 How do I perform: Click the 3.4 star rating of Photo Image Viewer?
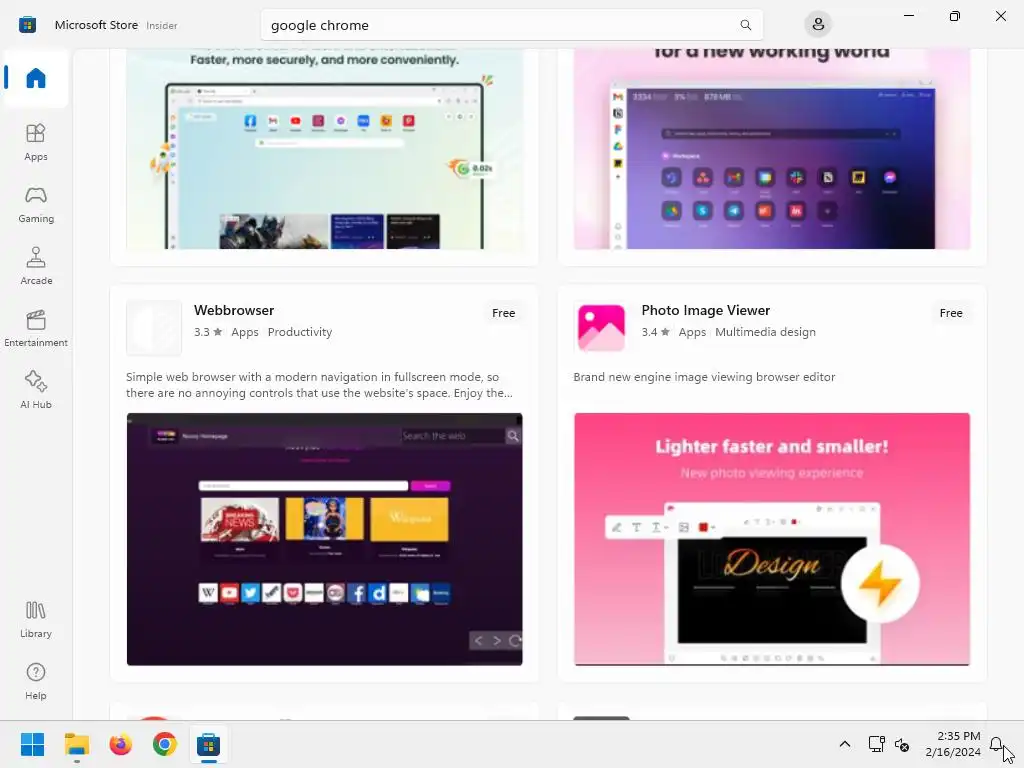click(x=656, y=332)
